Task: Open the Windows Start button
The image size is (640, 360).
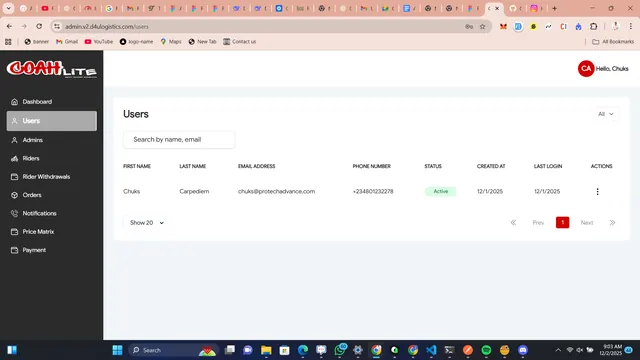Action: tap(118, 350)
